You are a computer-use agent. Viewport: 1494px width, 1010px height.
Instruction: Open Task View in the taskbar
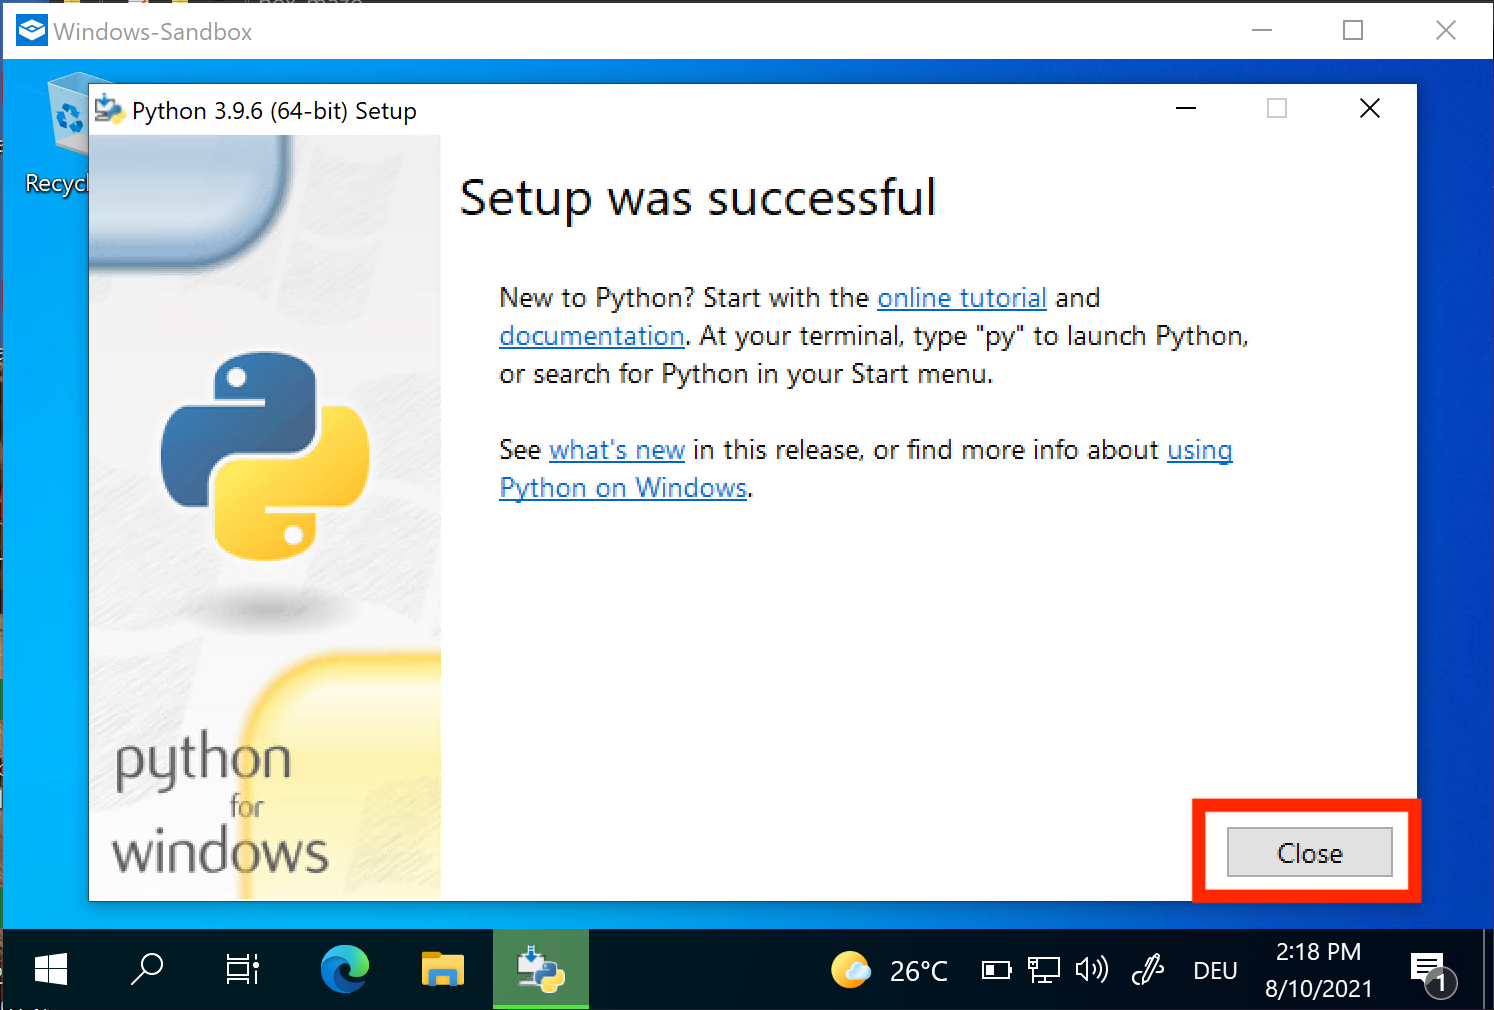tap(242, 969)
